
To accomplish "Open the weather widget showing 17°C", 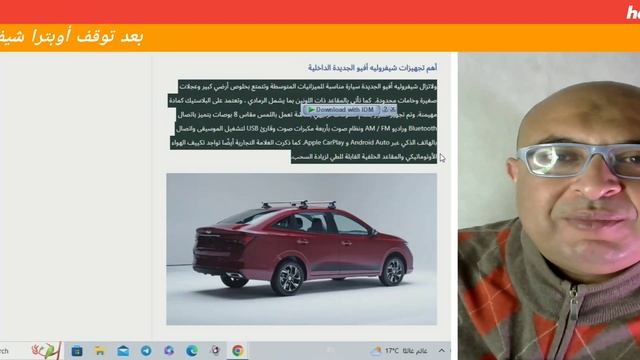I will tap(398, 351).
